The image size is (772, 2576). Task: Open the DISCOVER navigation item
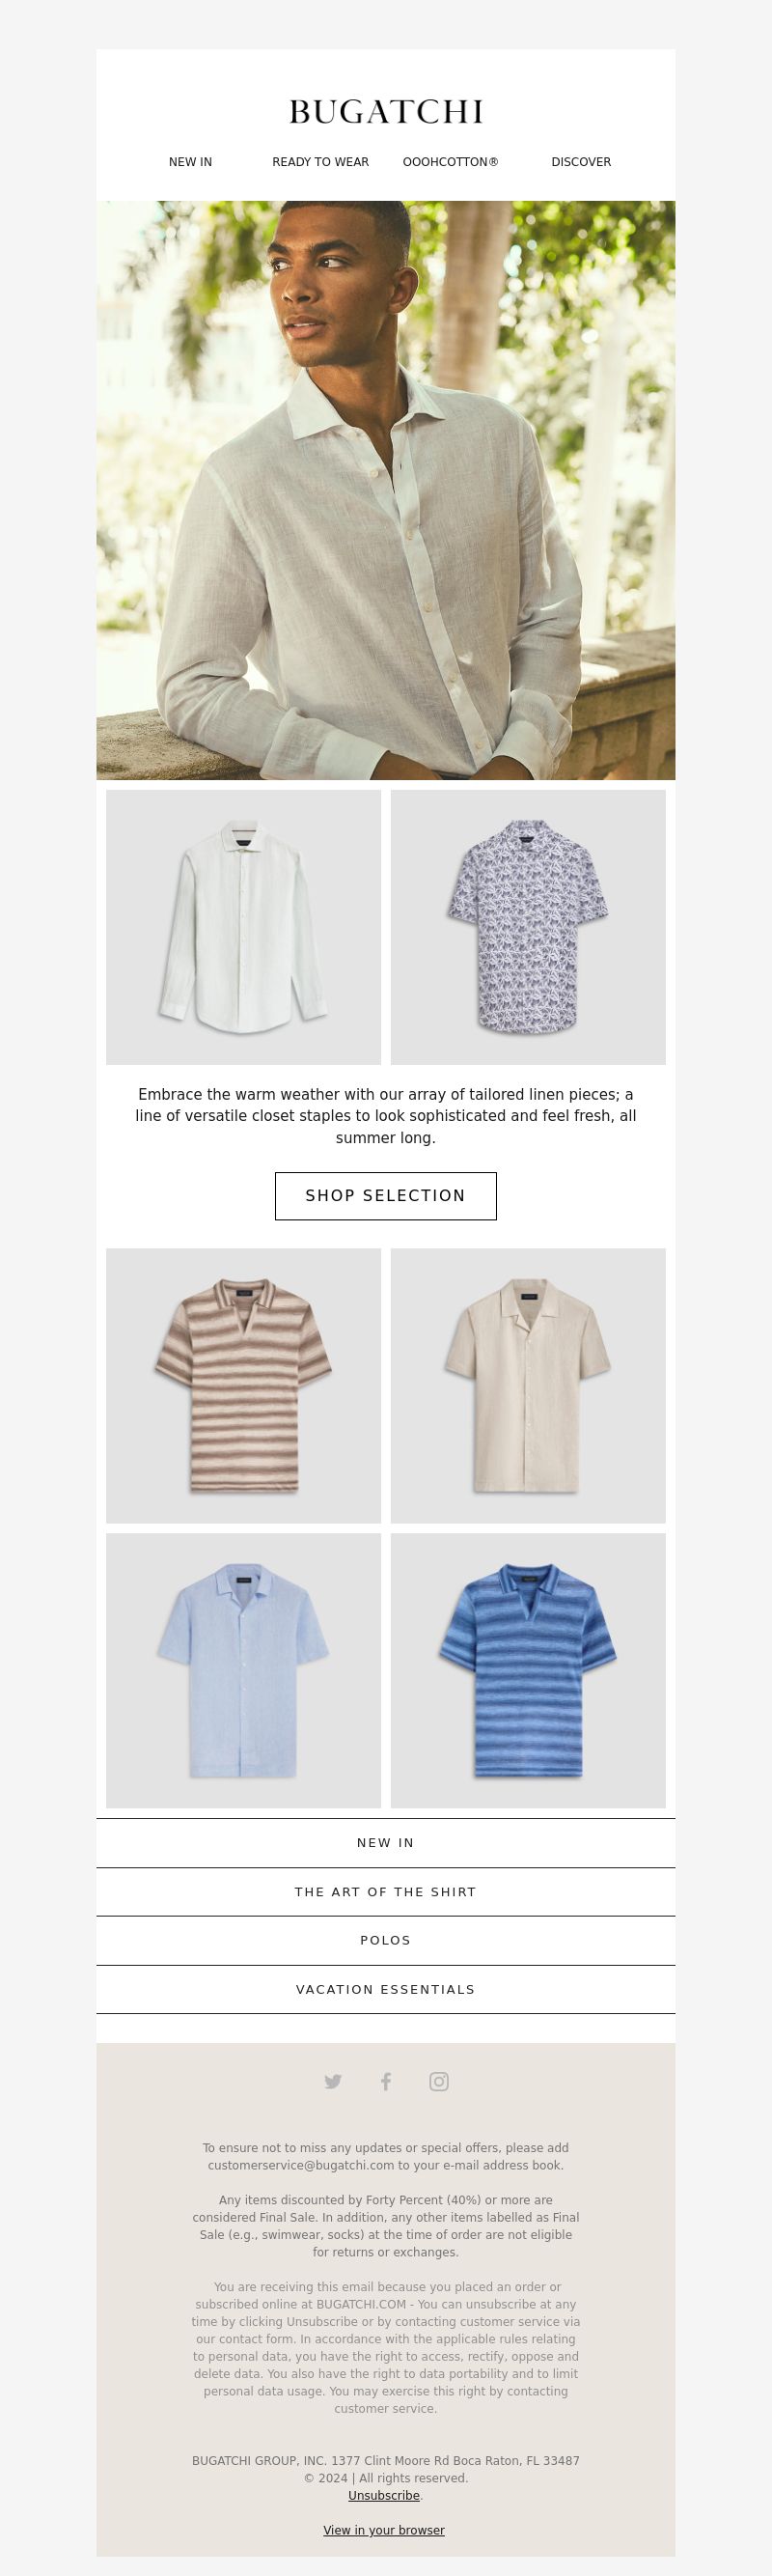(x=581, y=162)
